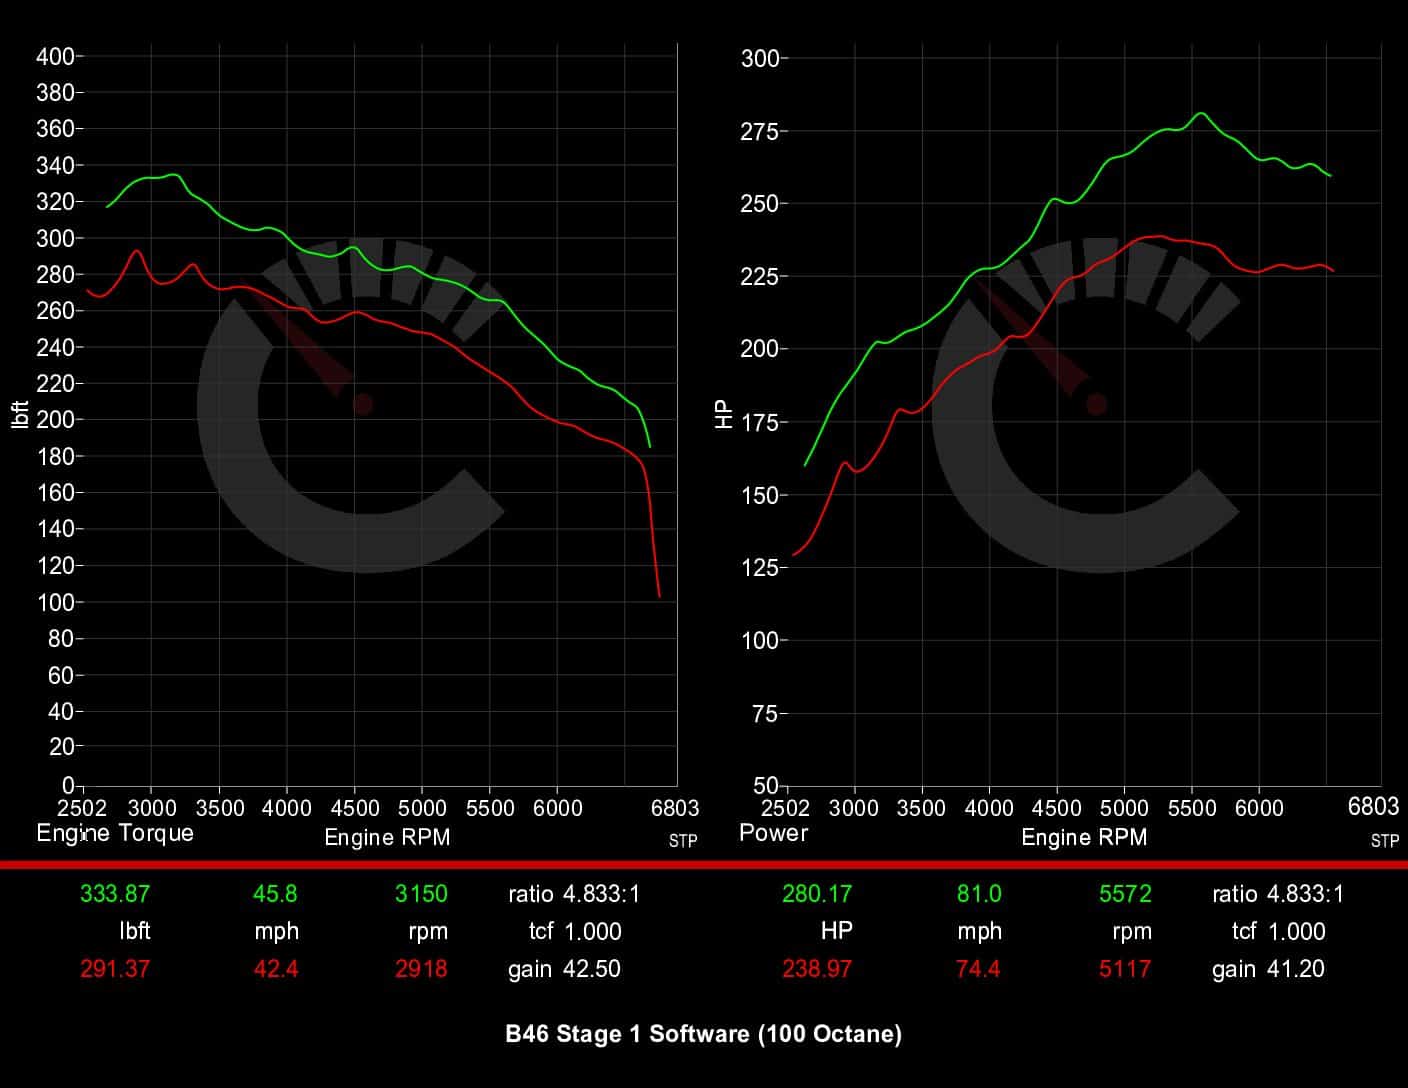Click the gauge watermark logo in power chart

point(1085,405)
